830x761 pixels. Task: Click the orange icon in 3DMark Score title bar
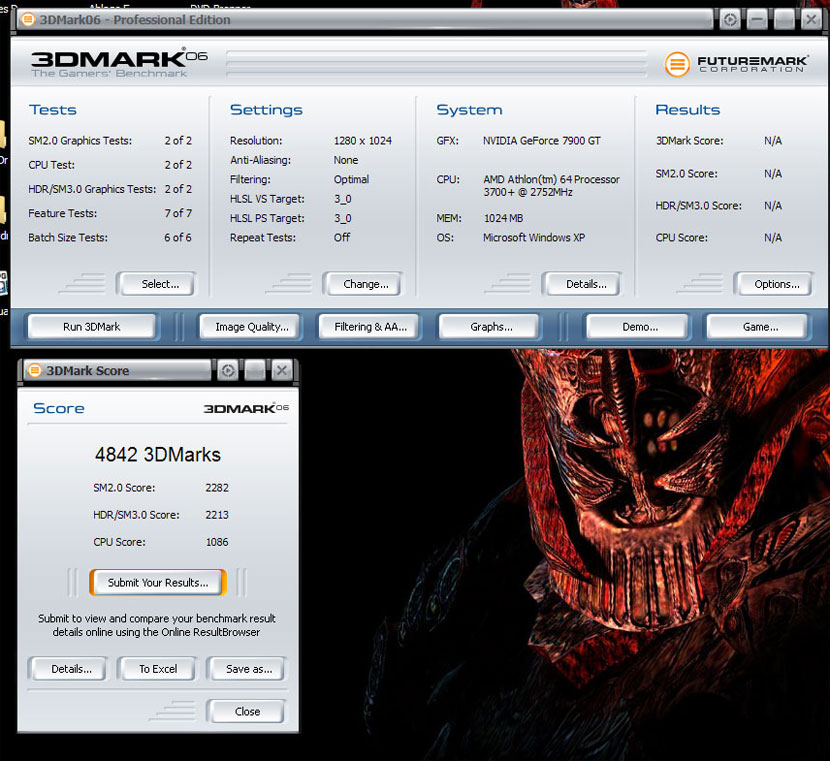pos(34,370)
